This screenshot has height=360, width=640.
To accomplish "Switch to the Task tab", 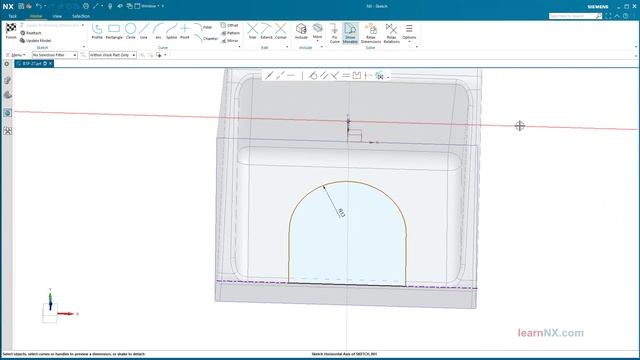I will click(x=13, y=16).
